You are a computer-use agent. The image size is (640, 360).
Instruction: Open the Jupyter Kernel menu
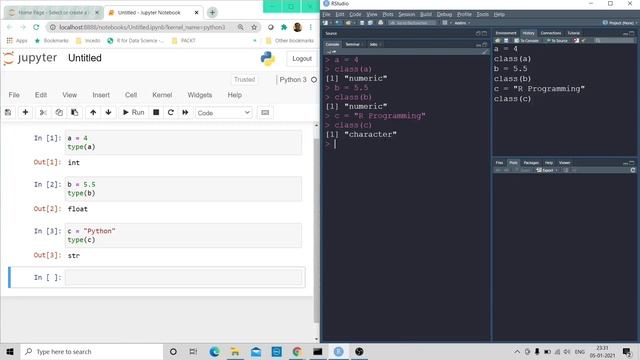(162, 95)
